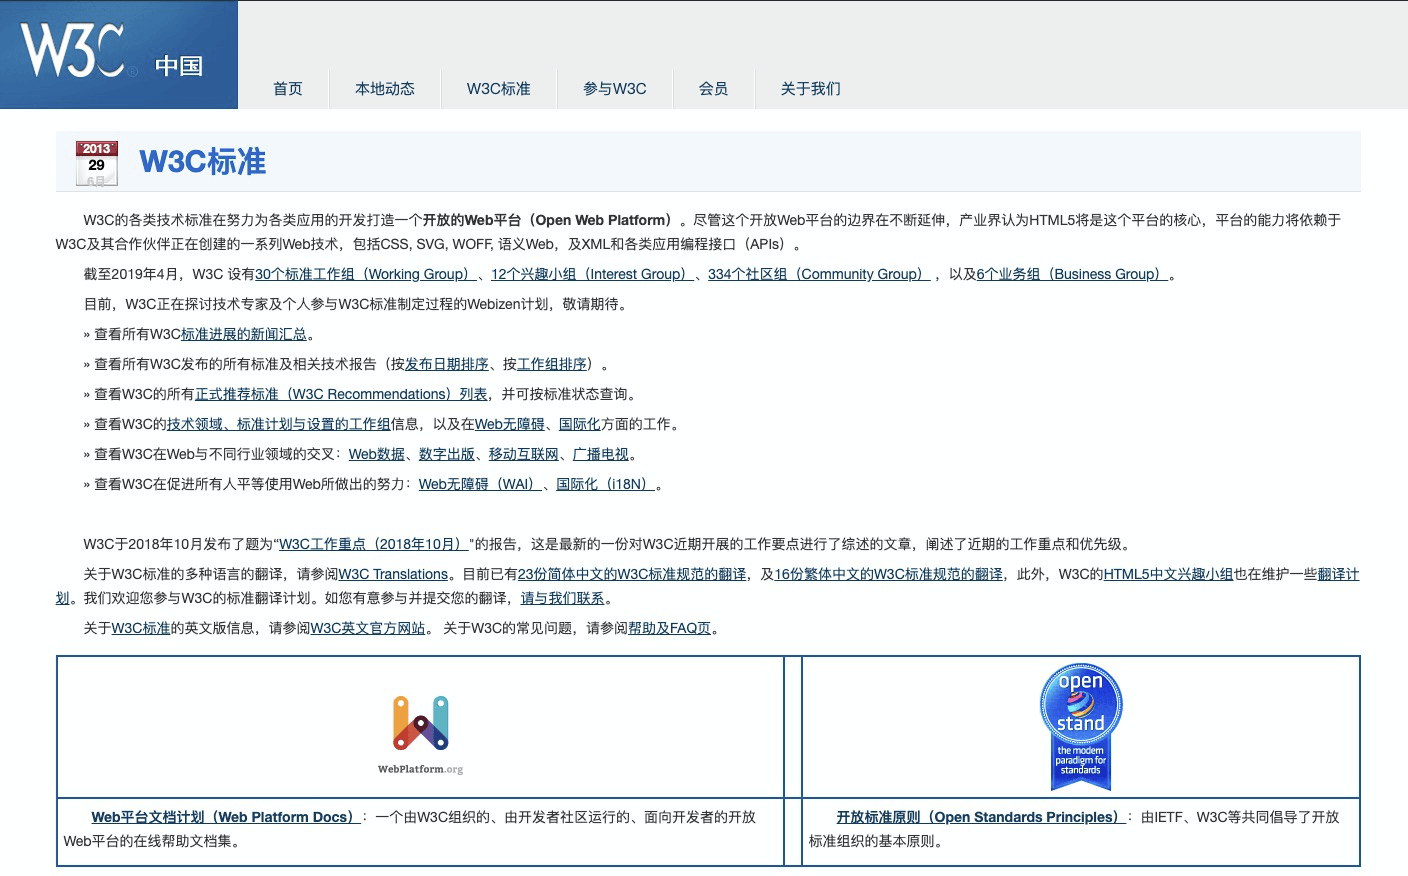The image size is (1408, 876).
Task: Open 30个标准工作组 (Working Group) link
Action: pos(366,274)
